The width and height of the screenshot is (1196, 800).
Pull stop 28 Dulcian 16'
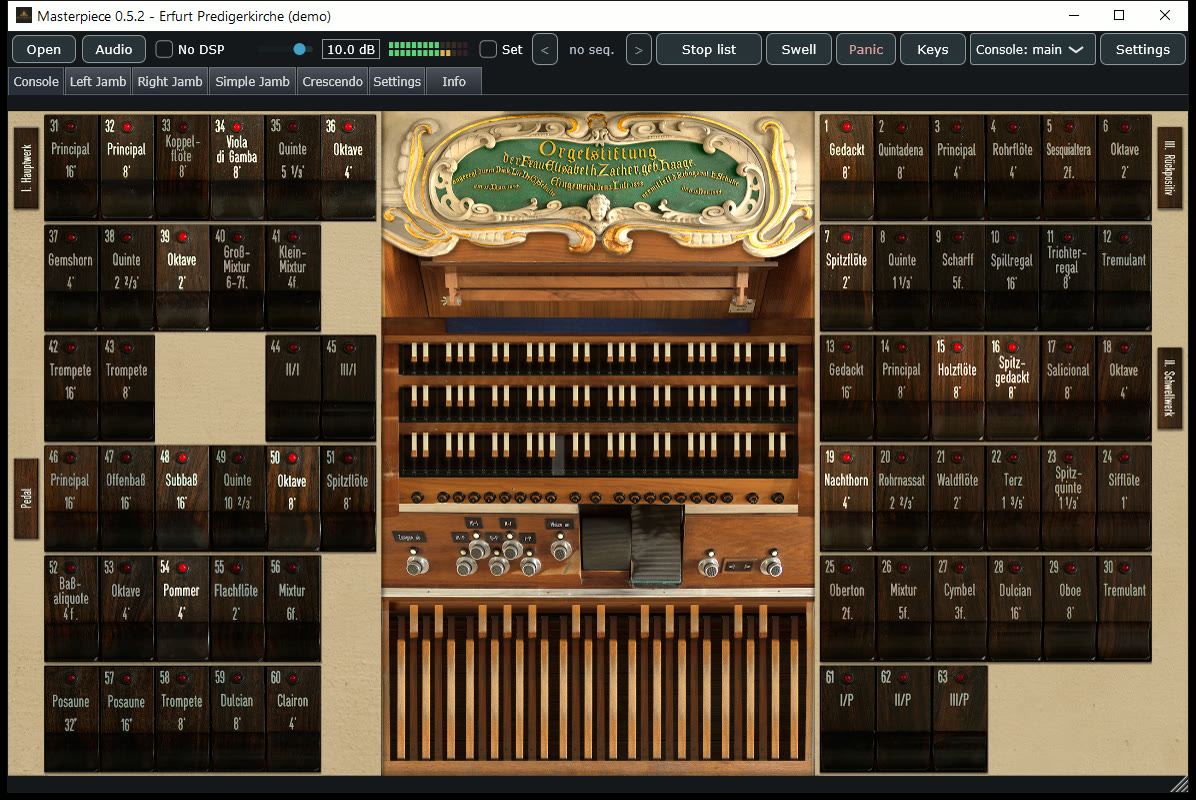(x=1012, y=608)
